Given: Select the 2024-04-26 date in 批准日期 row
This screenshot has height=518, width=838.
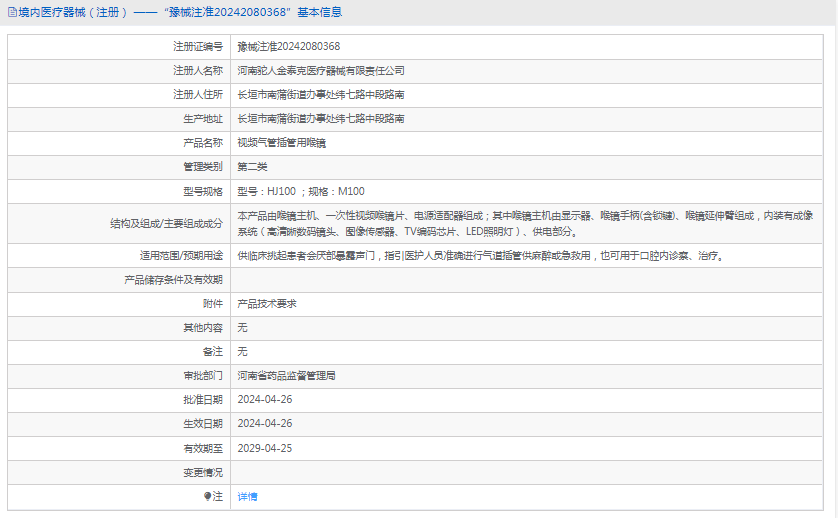Looking at the screenshot, I should 265,399.
